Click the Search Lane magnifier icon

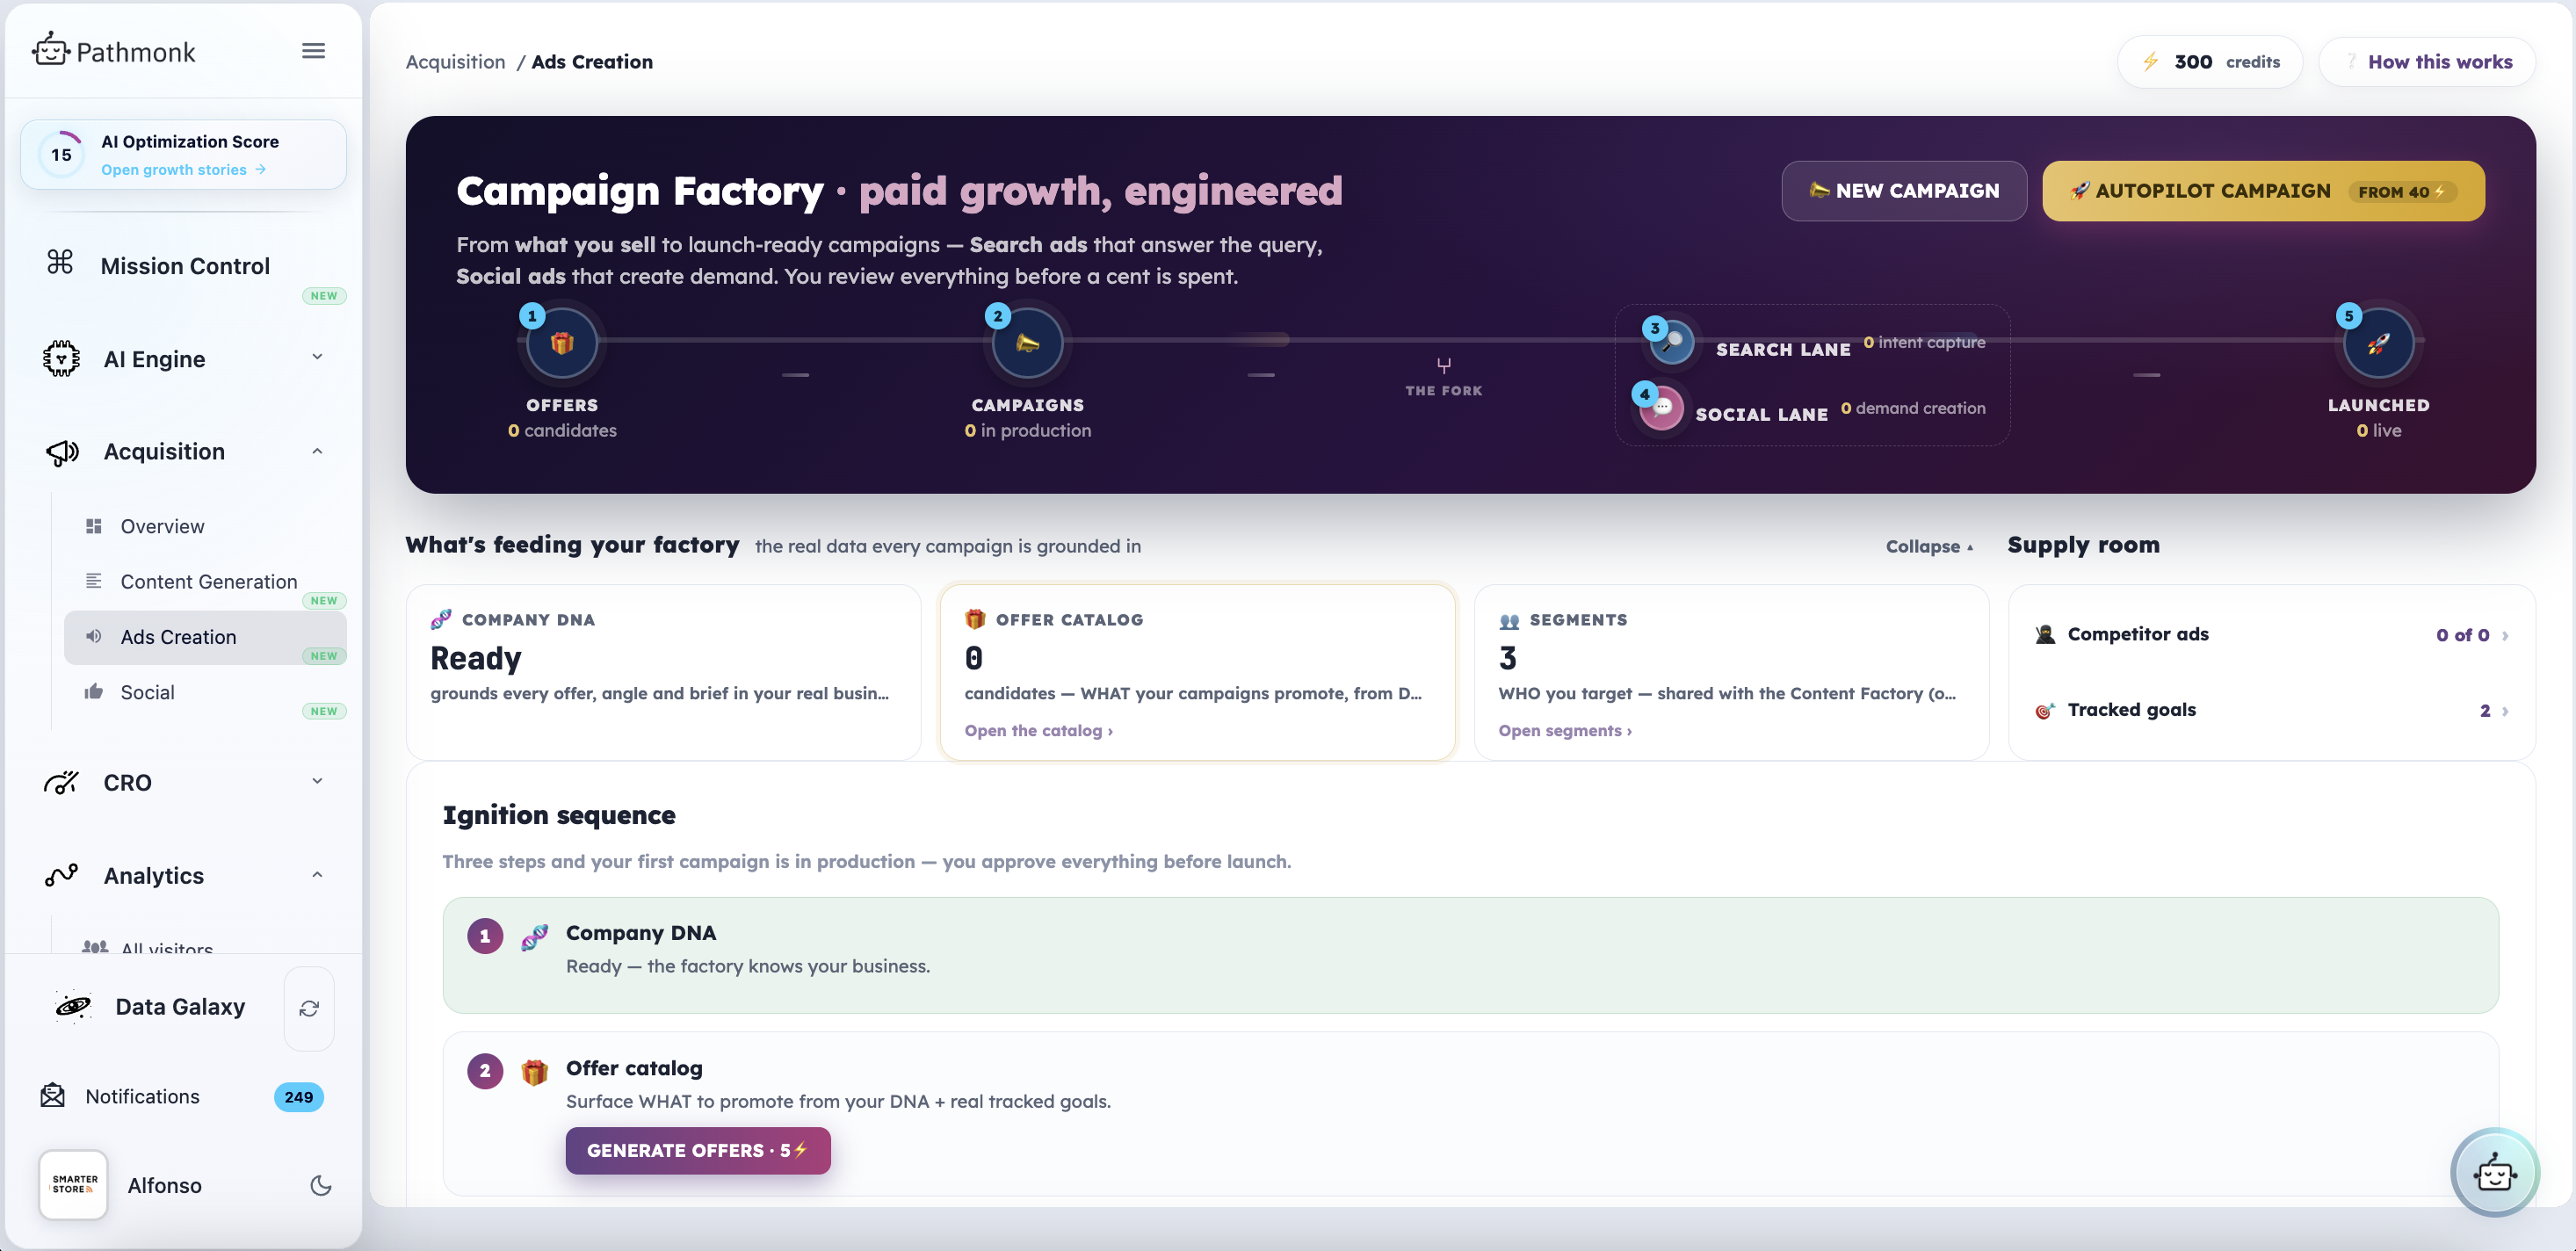(x=1670, y=342)
